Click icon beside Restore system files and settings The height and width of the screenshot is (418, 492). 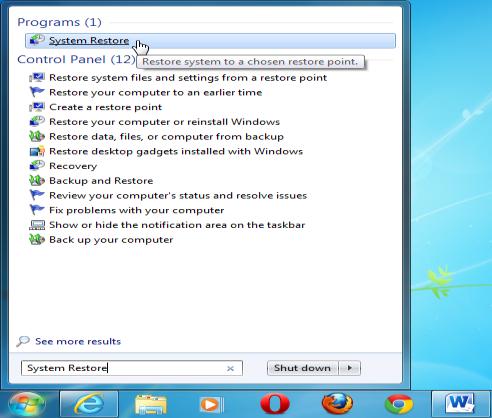pyautogui.click(x=37, y=77)
